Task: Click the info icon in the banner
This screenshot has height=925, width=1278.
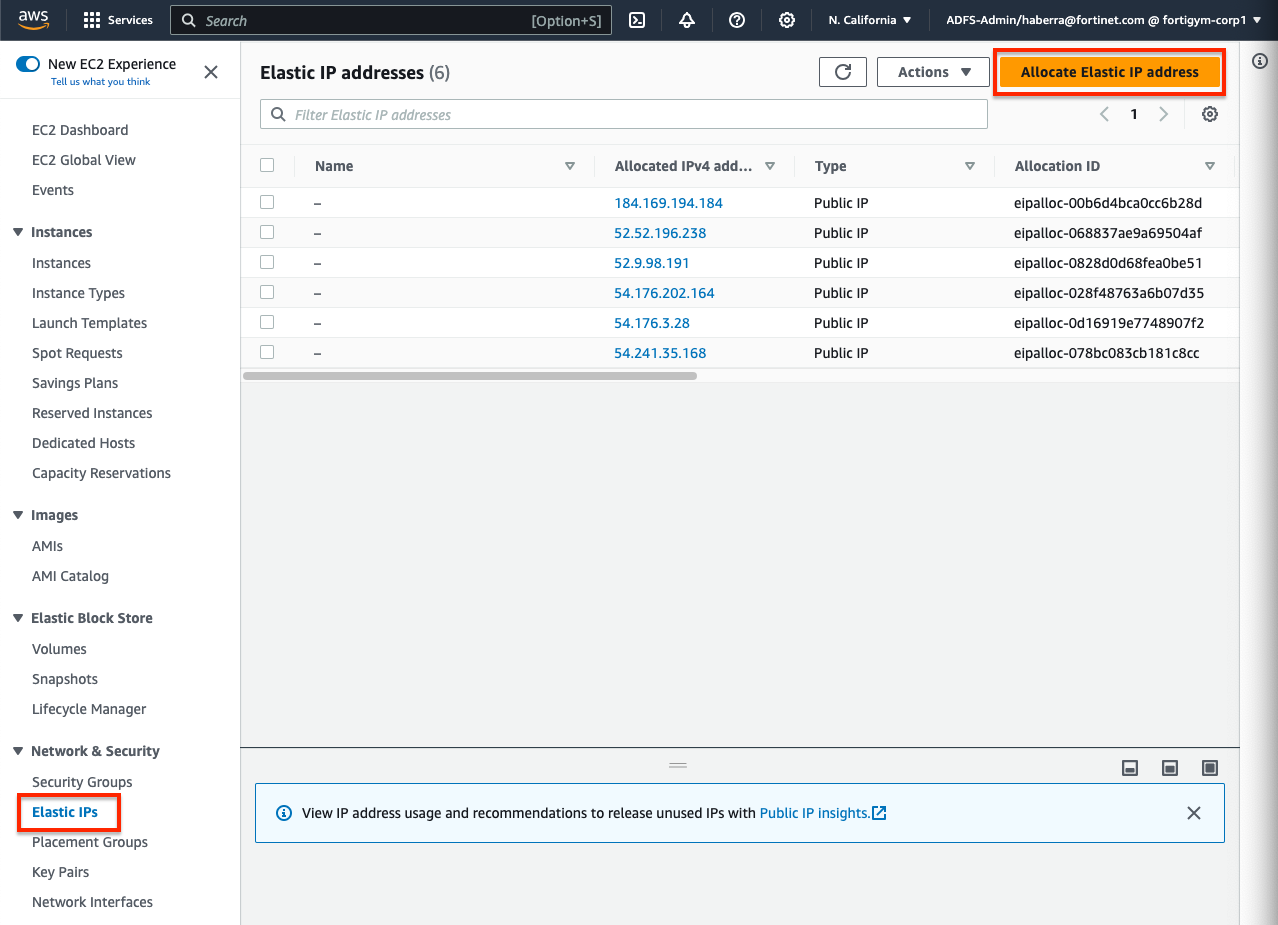Action: click(284, 813)
